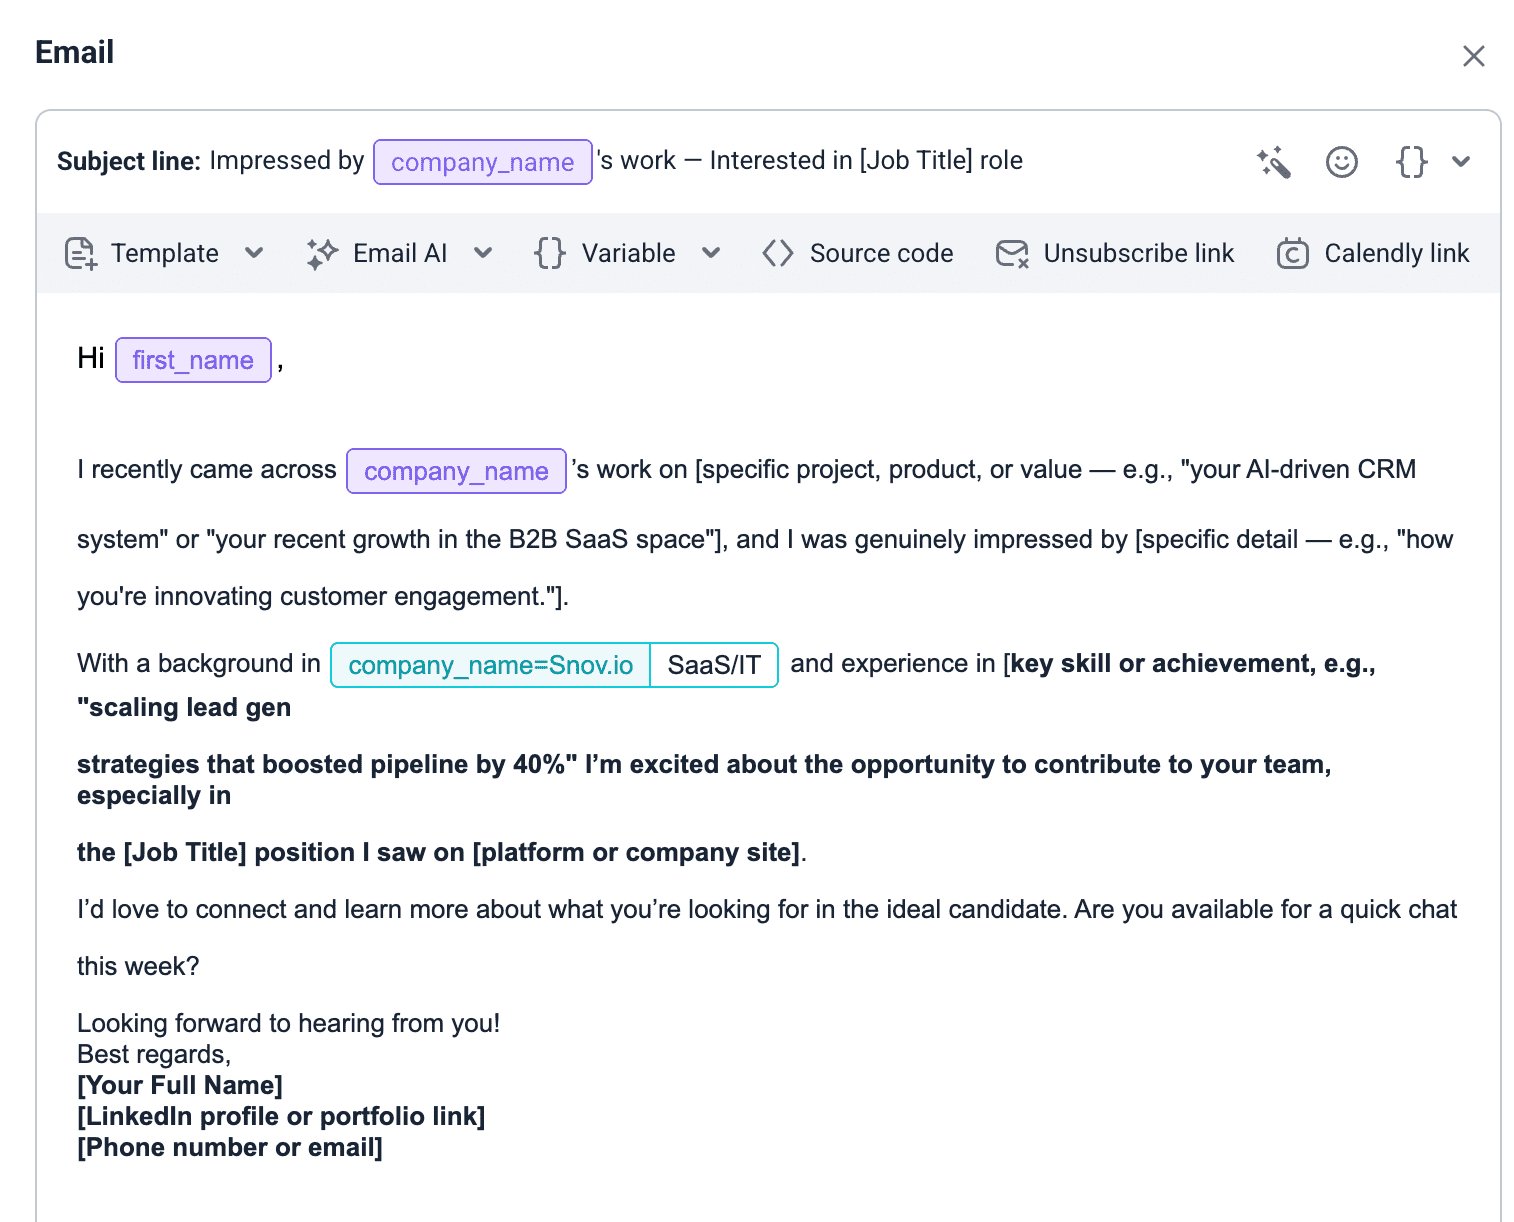Click the Email AI sparkle icon
The width and height of the screenshot is (1514, 1222).
[x=322, y=254]
